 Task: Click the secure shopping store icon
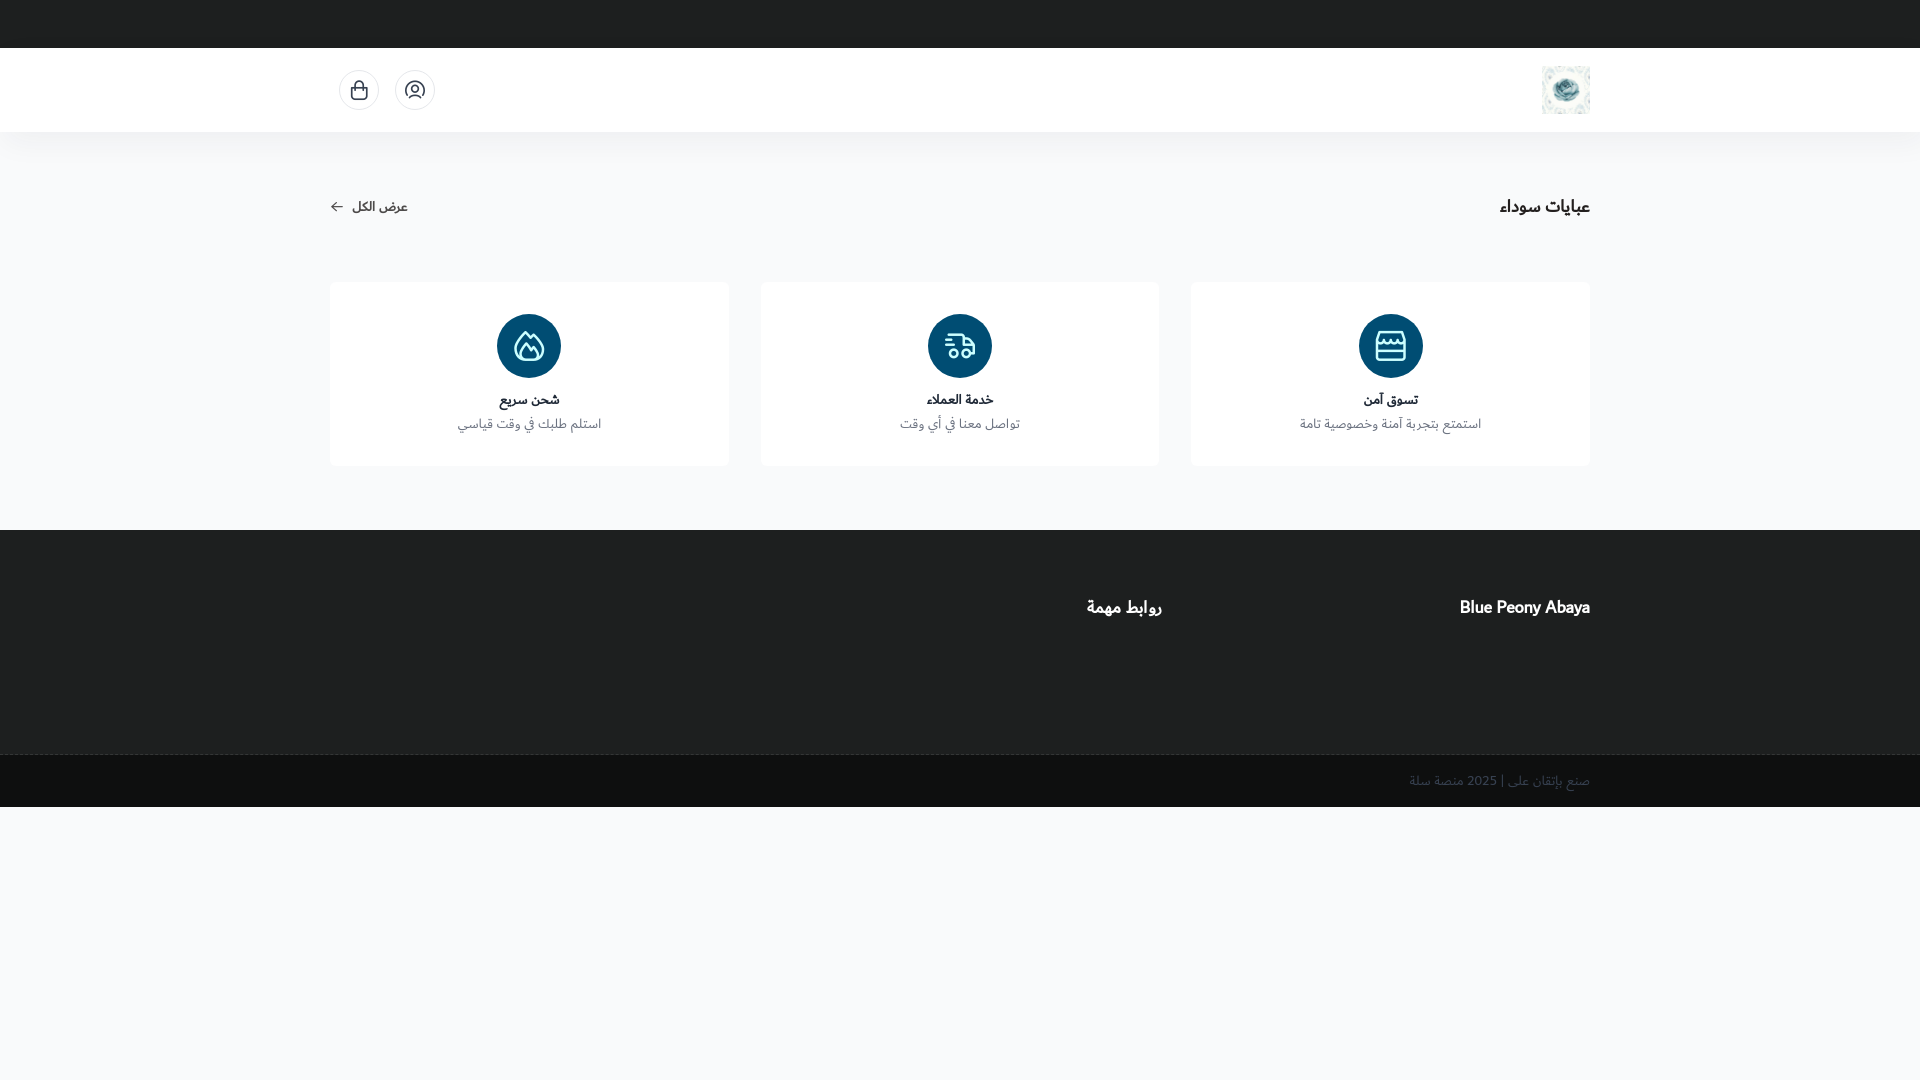coord(1390,346)
